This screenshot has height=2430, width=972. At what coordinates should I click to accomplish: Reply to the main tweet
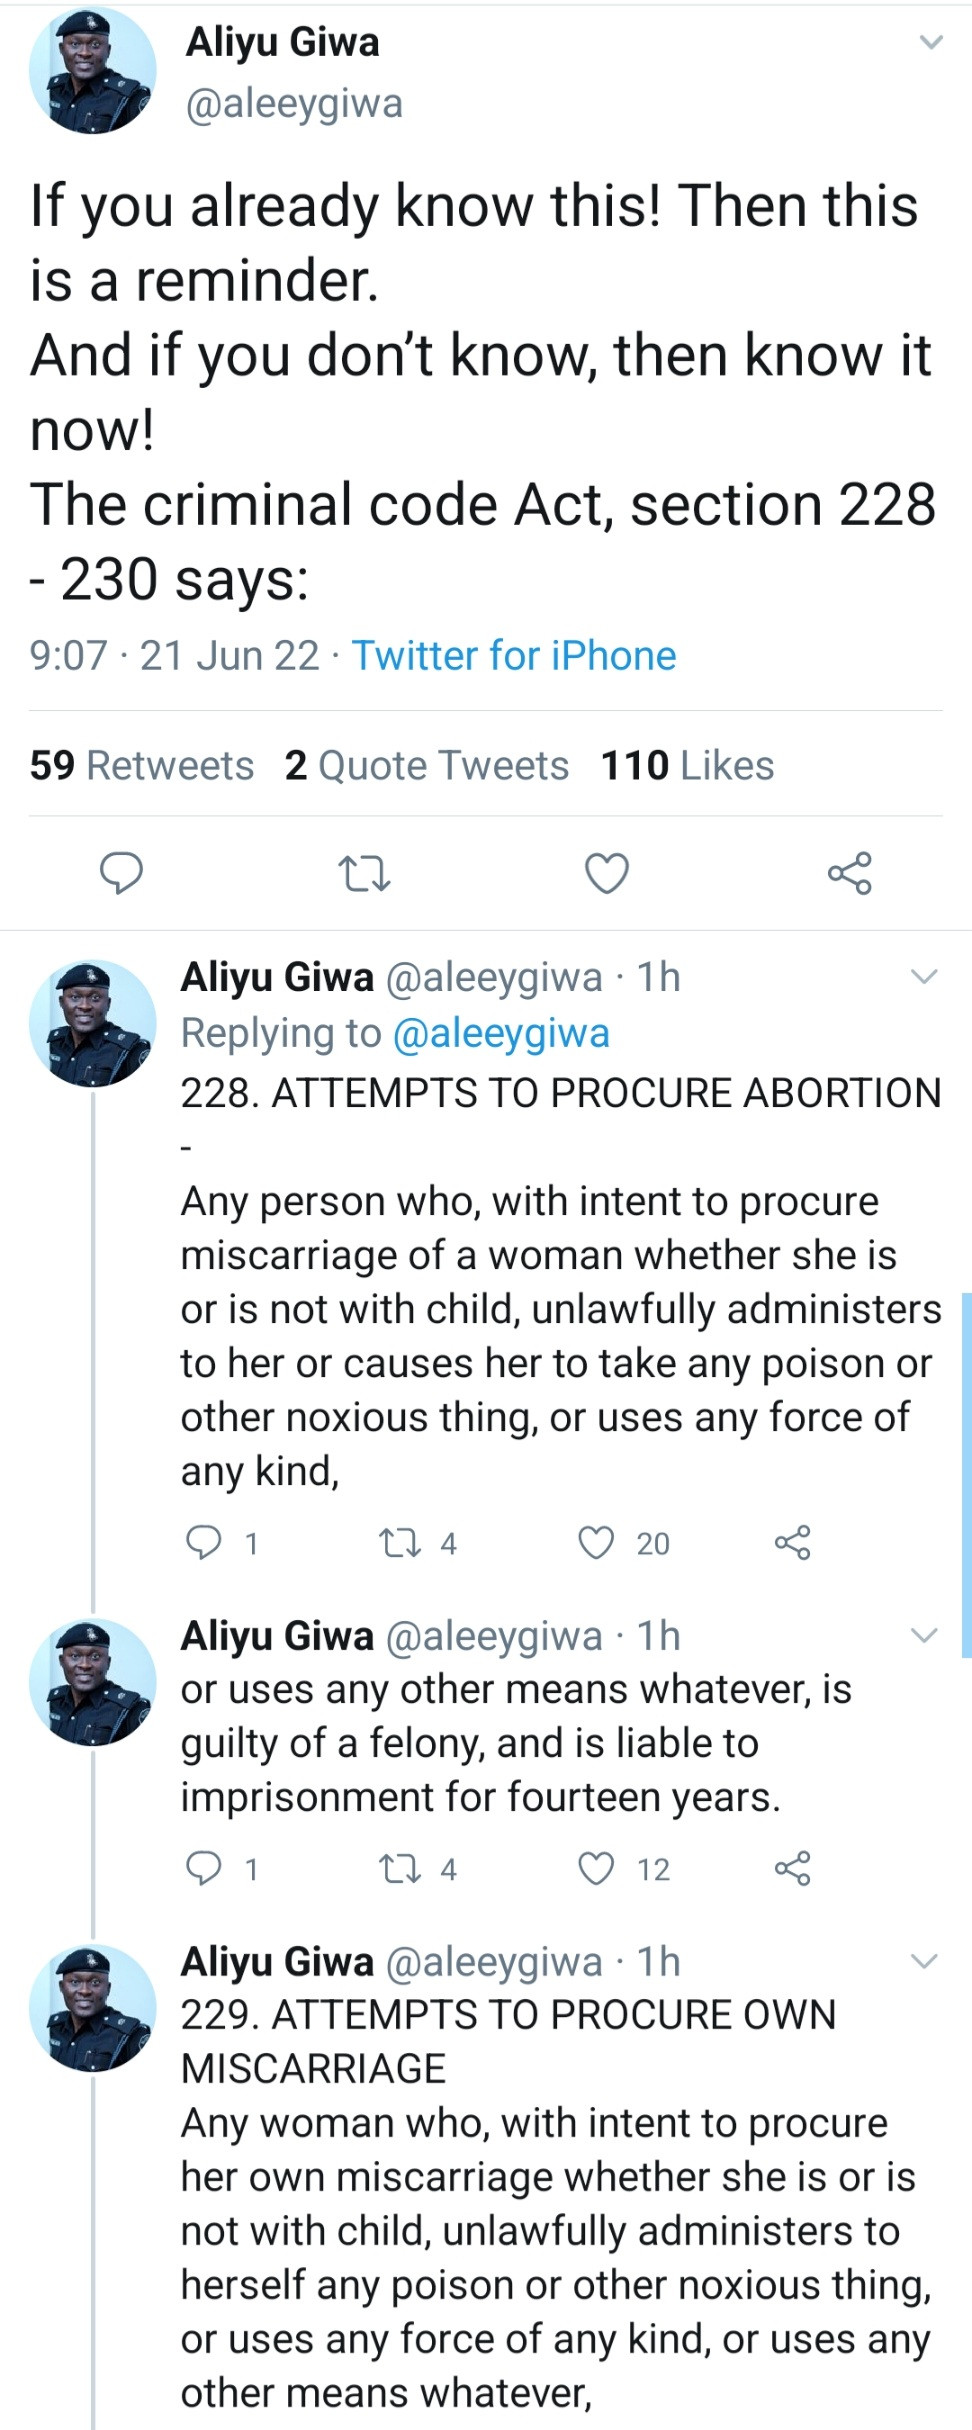pyautogui.click(x=122, y=873)
